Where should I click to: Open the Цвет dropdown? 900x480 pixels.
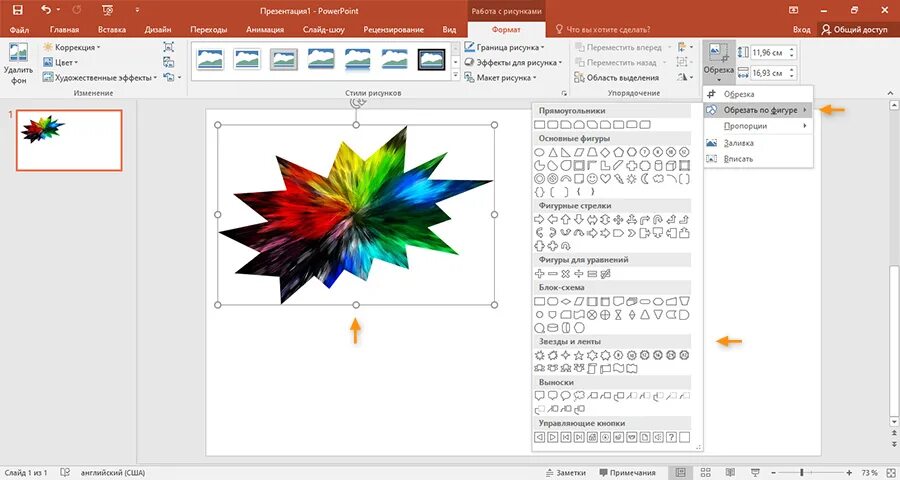60,62
